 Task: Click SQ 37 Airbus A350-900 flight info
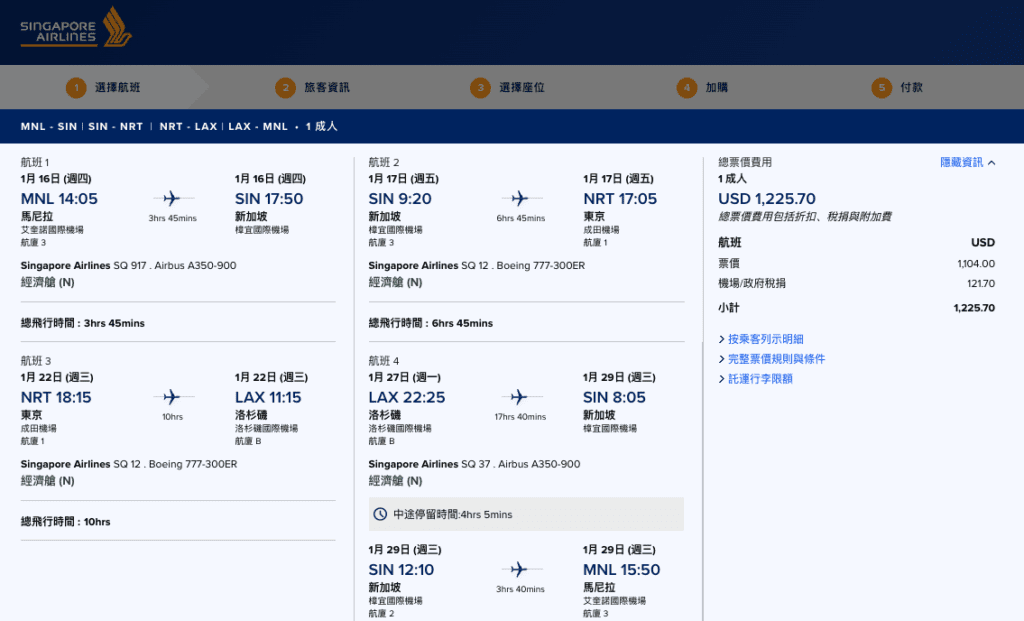tap(474, 464)
